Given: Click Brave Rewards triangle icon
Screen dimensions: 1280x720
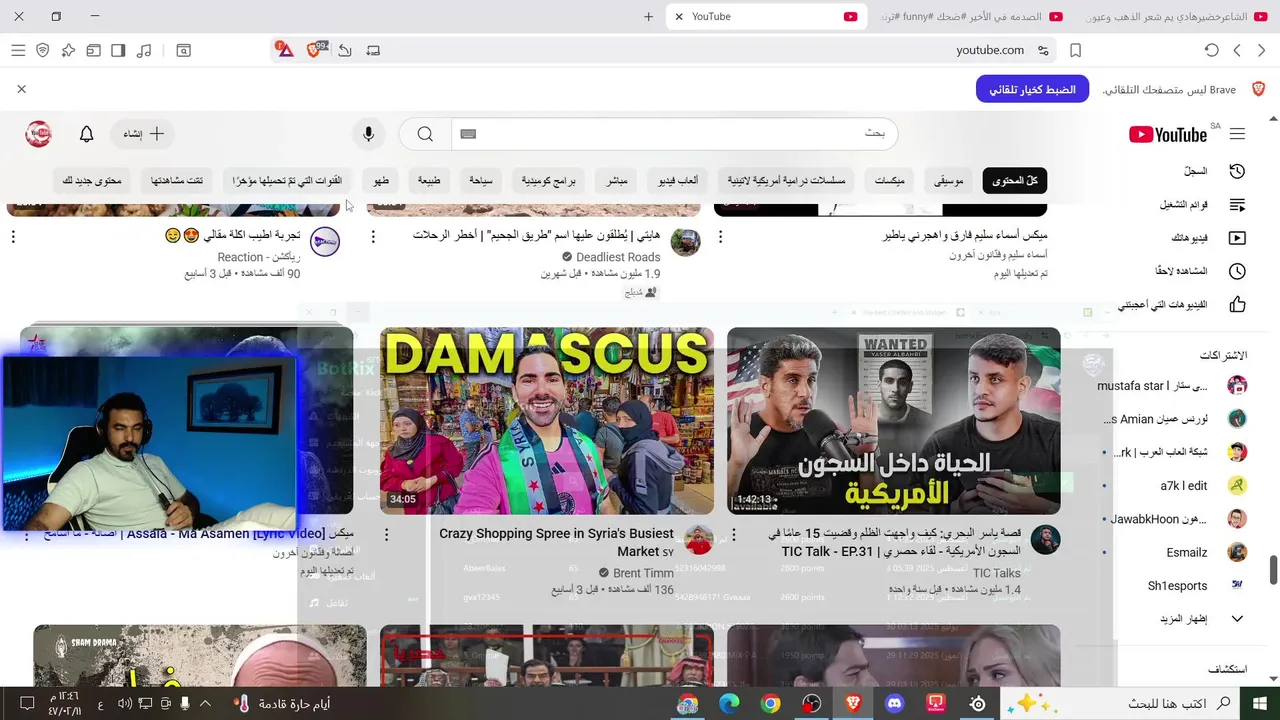Looking at the screenshot, I should click(x=284, y=50).
